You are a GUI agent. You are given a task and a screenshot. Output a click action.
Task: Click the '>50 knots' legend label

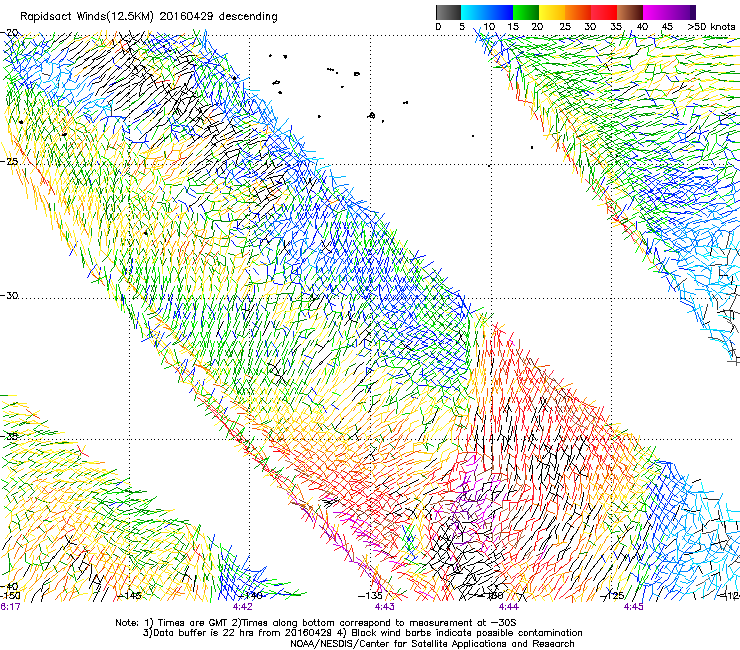711,26
